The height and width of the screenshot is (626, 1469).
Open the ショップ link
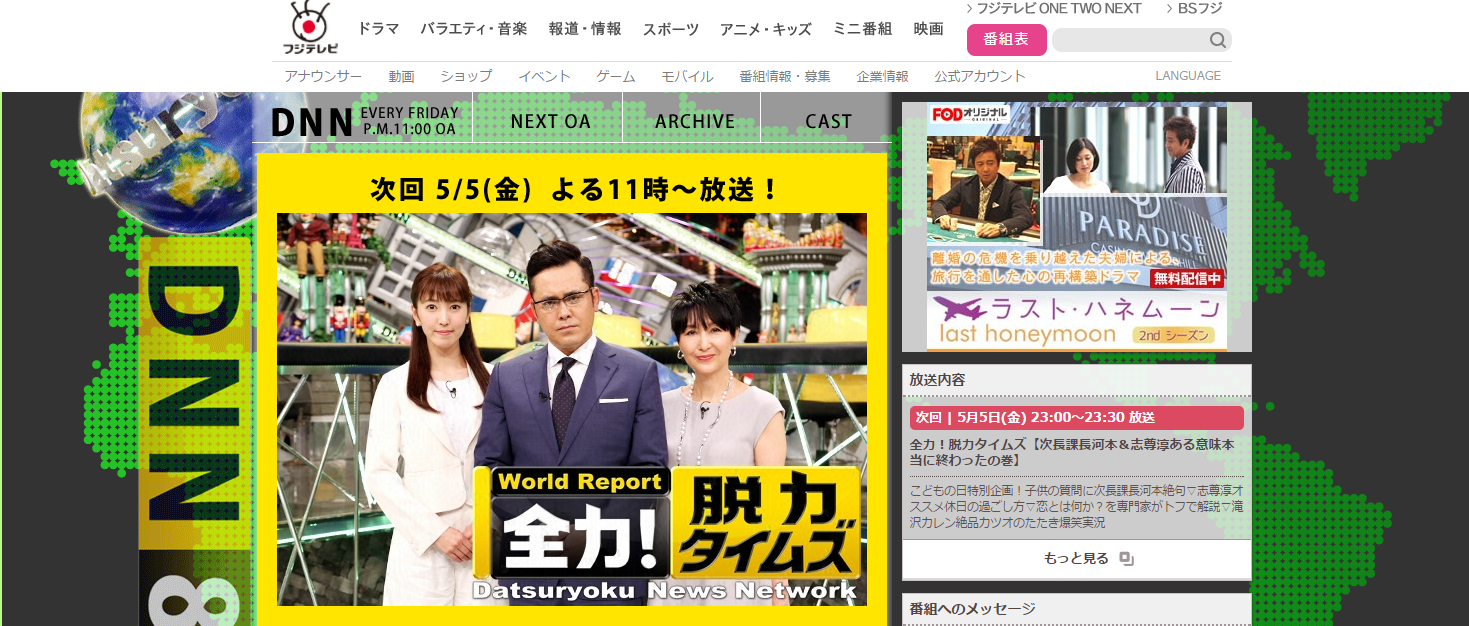[x=466, y=76]
